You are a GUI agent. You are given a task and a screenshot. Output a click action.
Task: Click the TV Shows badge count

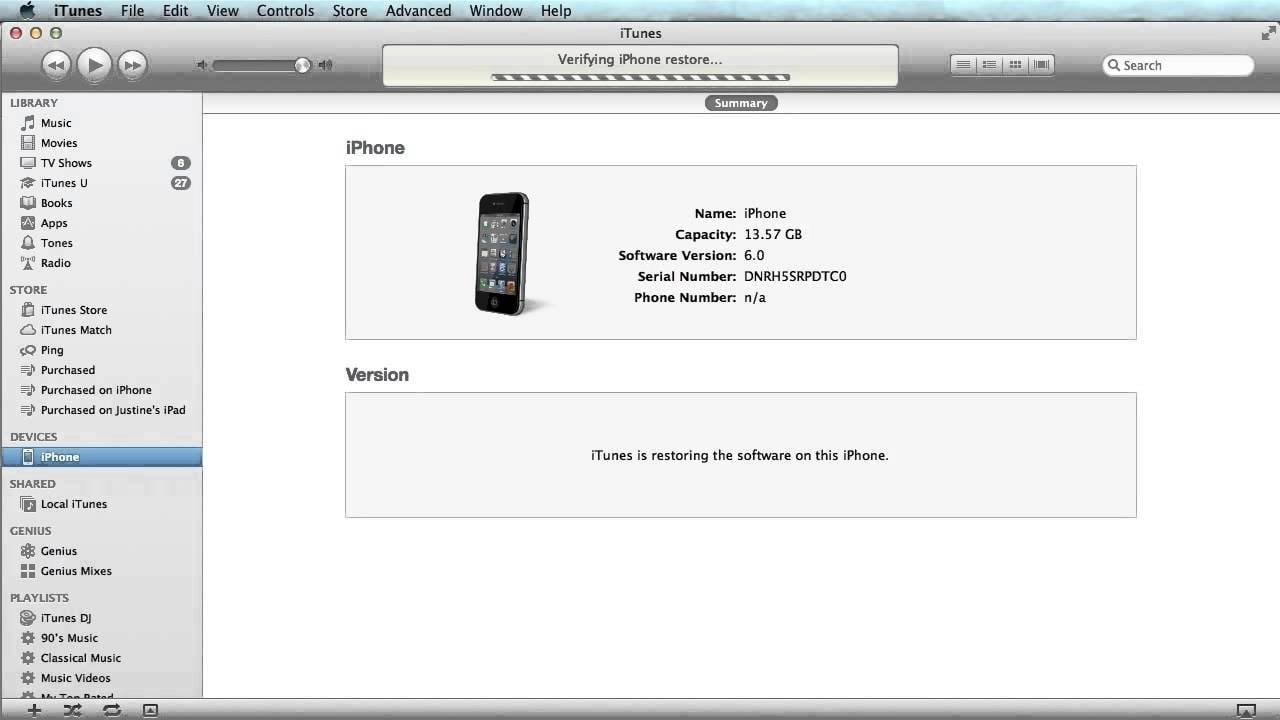[x=180, y=163]
